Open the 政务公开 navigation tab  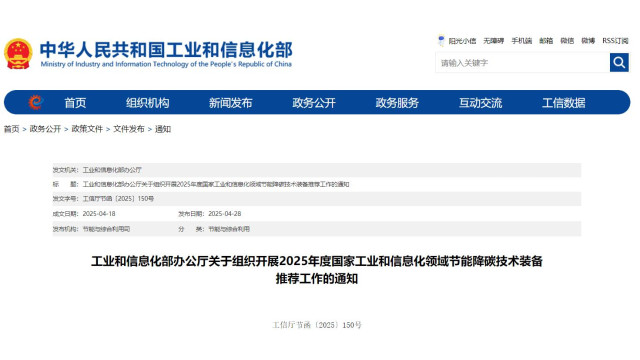pos(314,103)
